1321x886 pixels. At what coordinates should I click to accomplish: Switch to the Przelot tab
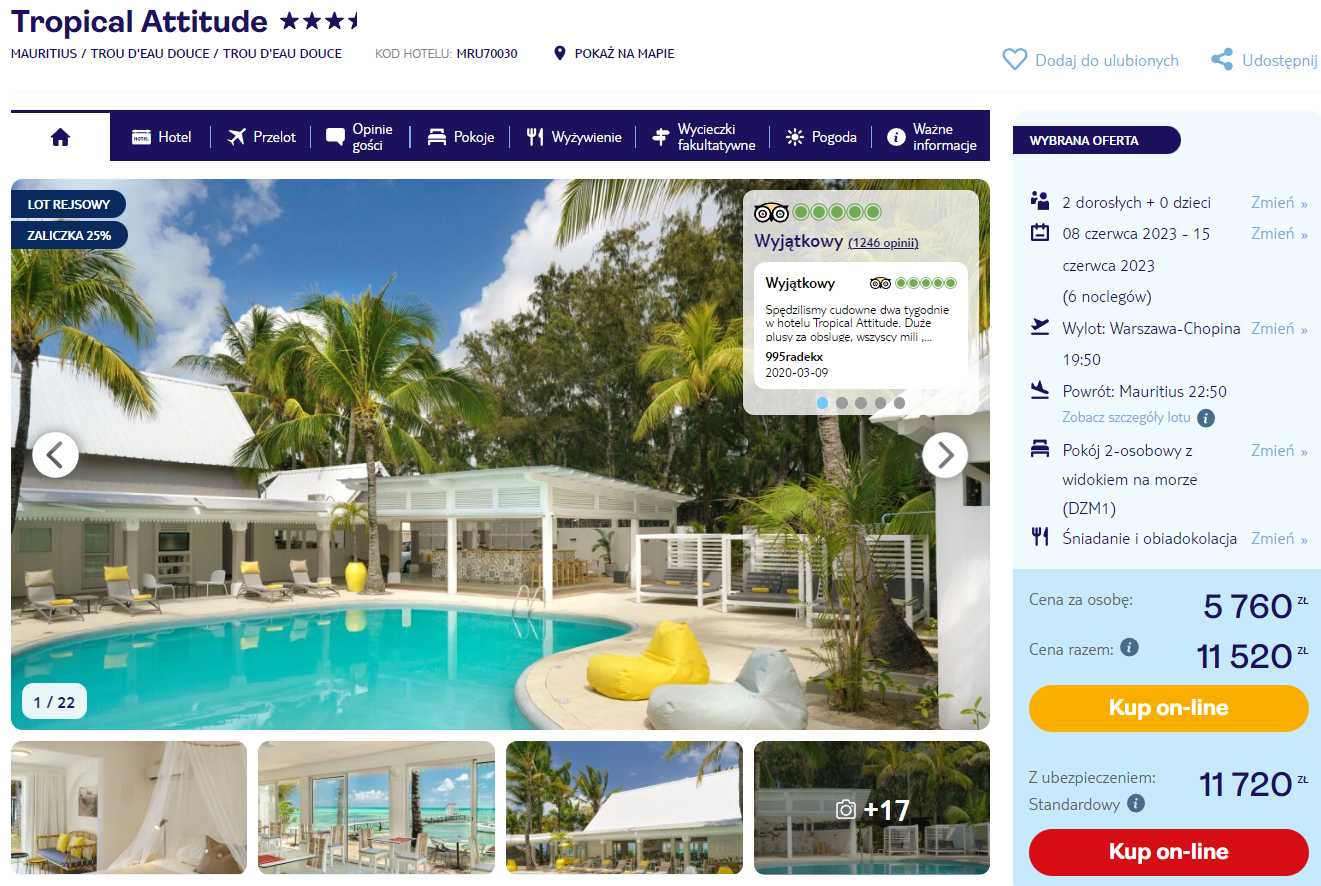pos(261,137)
